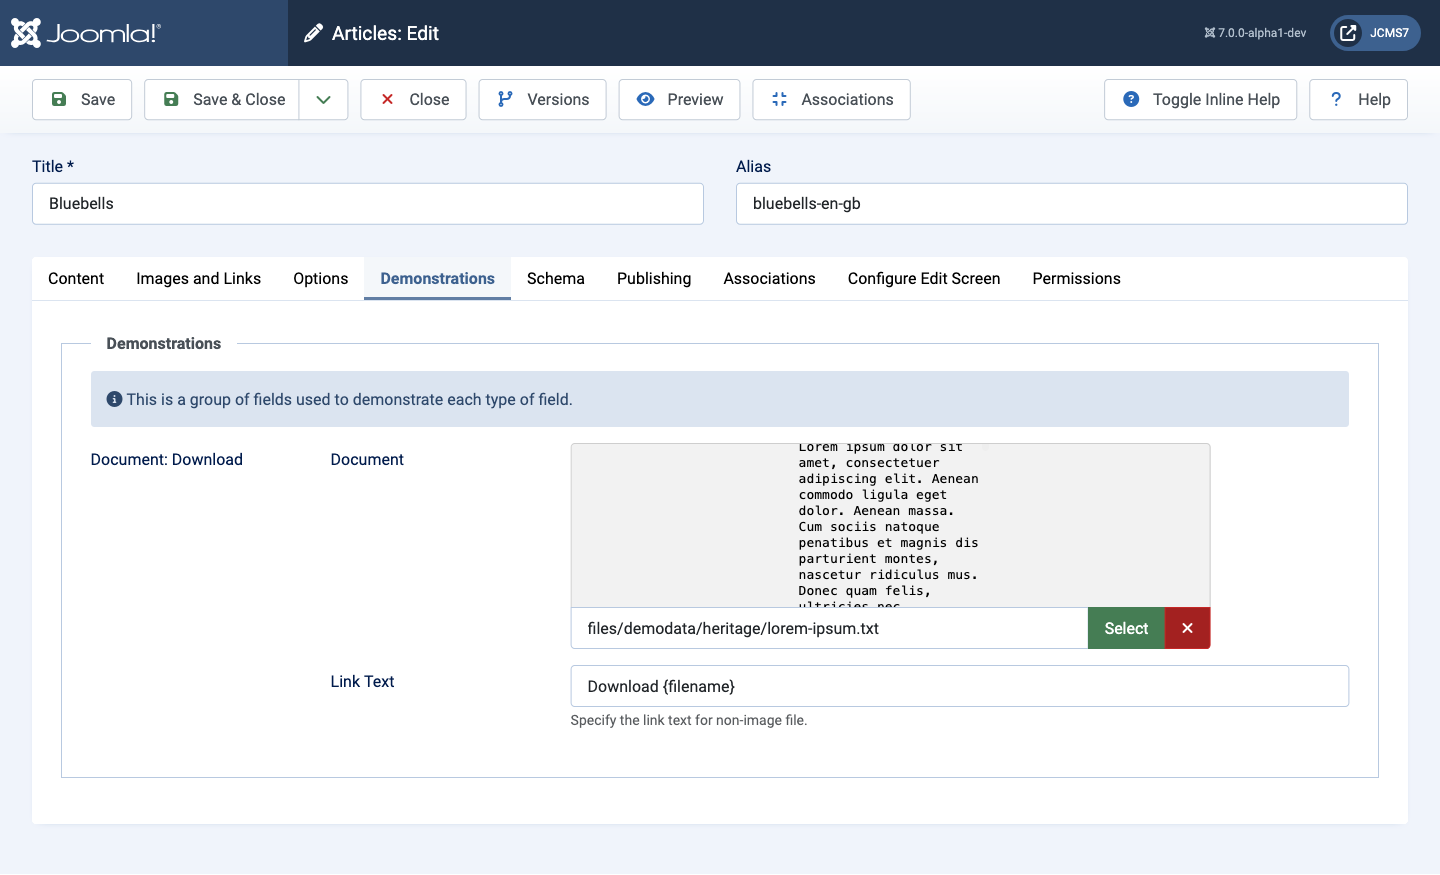Click the JCMS7 site link button
Screen dimensions: 1440x875
point(1375,33)
